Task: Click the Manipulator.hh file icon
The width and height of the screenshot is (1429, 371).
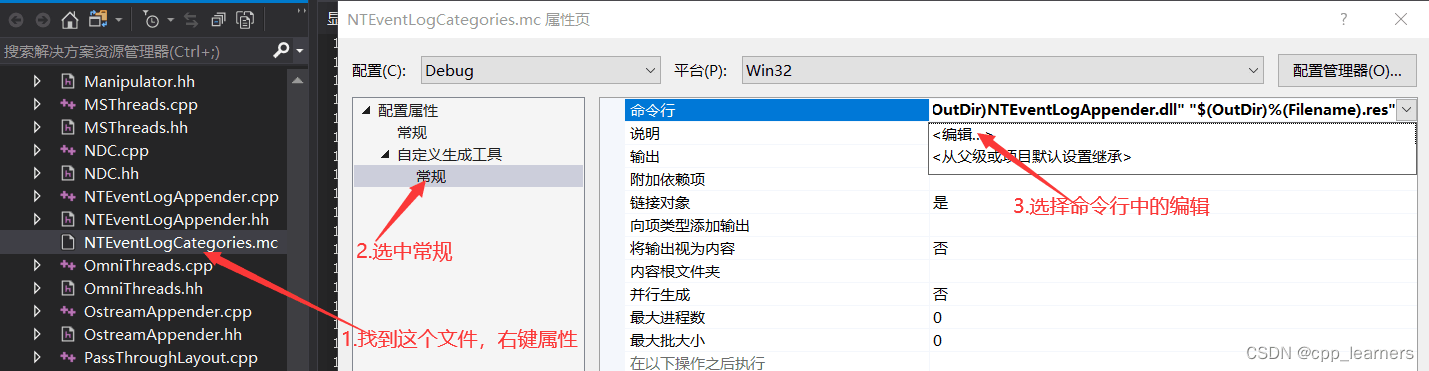Action: coord(68,81)
